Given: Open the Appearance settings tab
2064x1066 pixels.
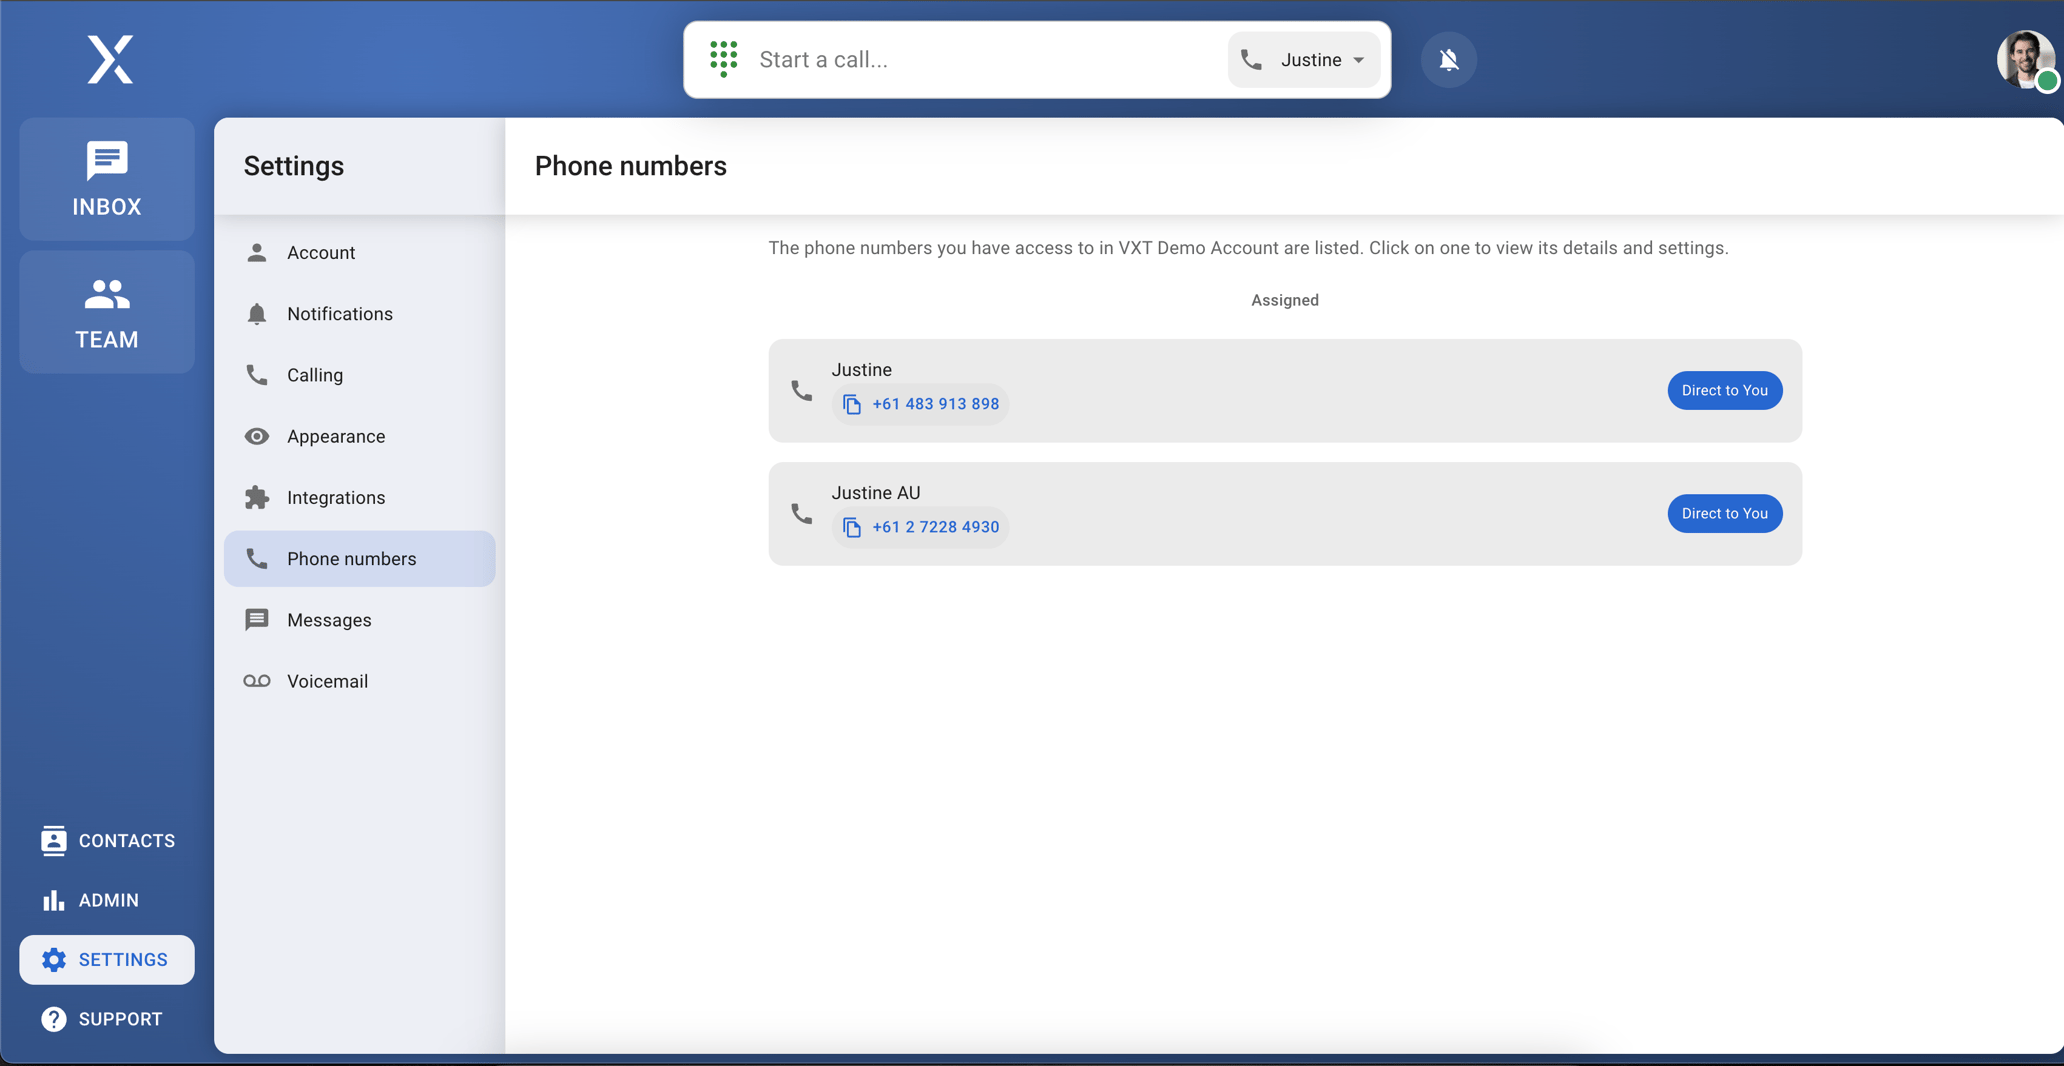Looking at the screenshot, I should click(336, 436).
